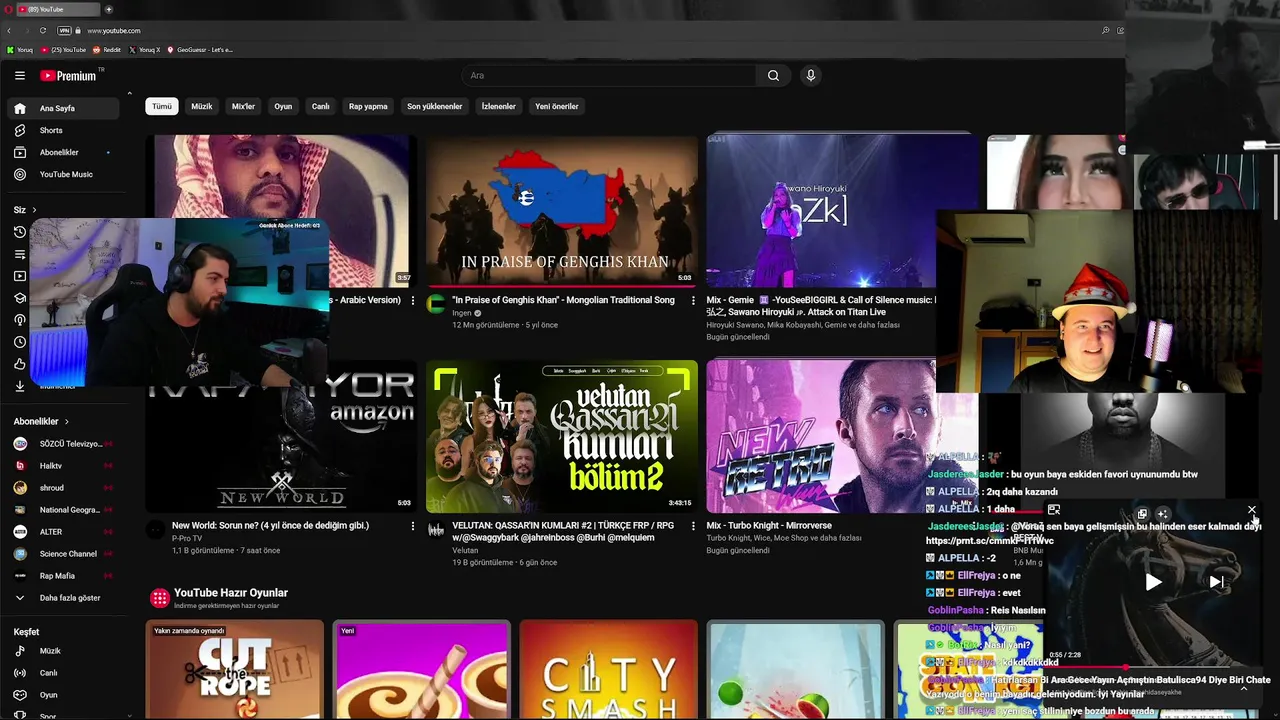Select the Yeni öneriler chip

click(556, 106)
